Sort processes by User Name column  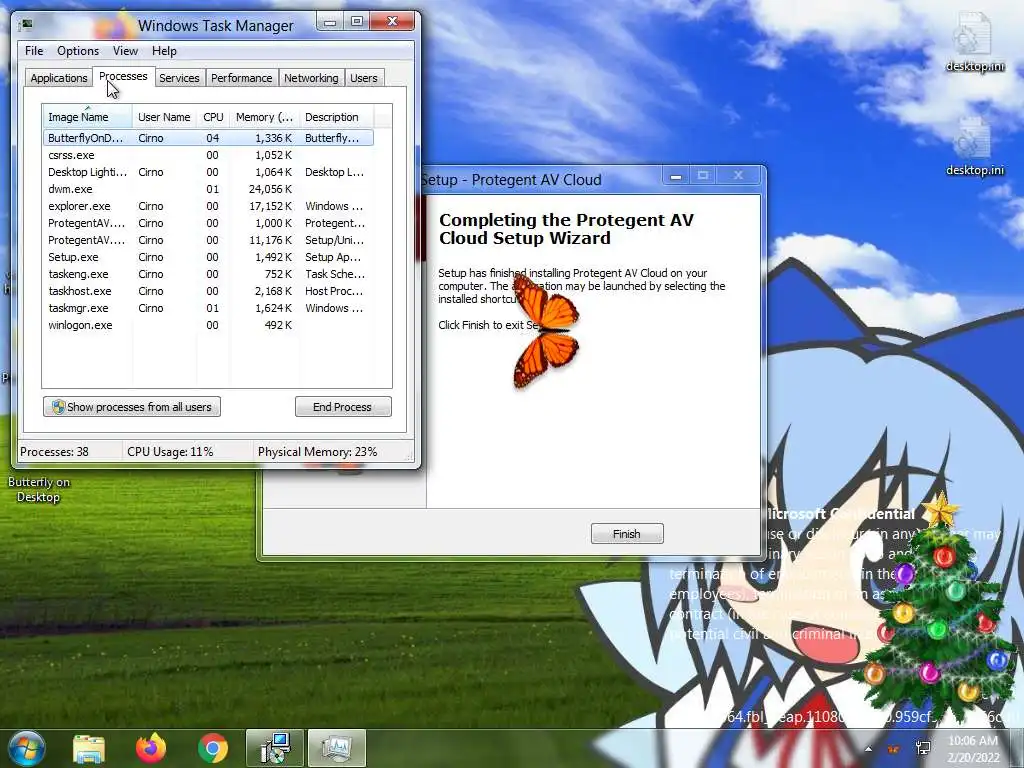point(164,117)
